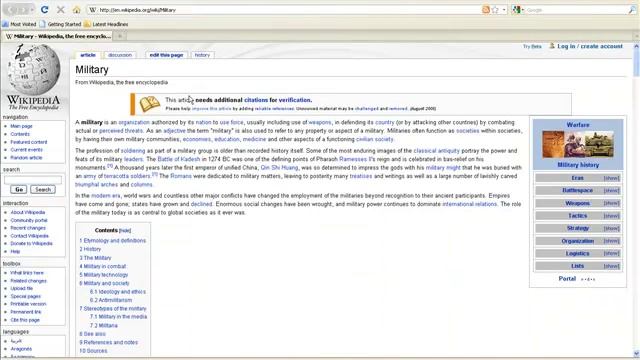Open Recent changes link
640x360 pixels.
pyautogui.click(x=28, y=228)
